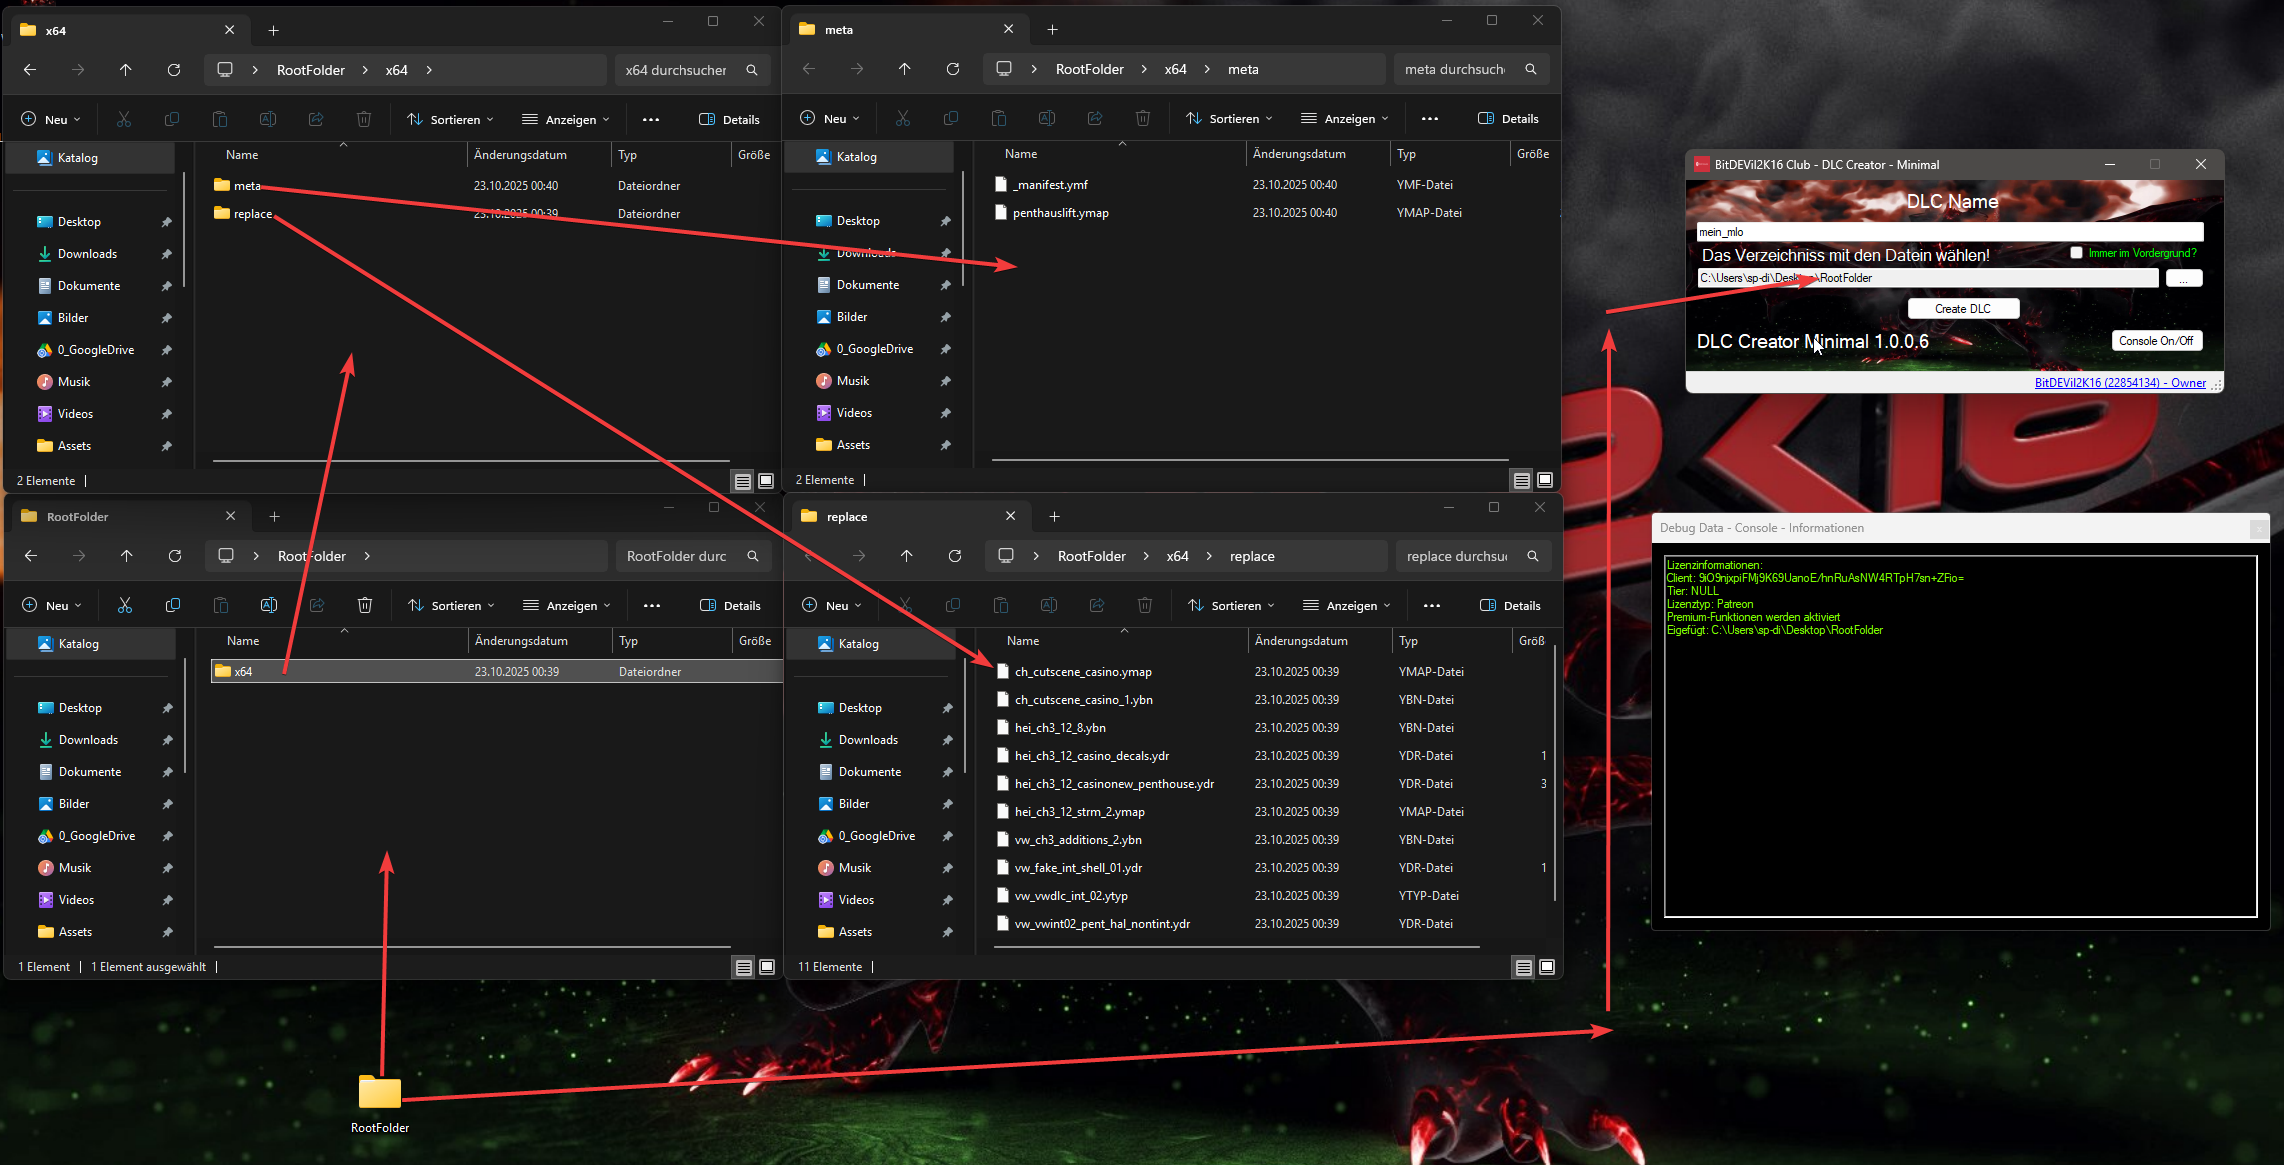Delete selected file with the trash icon
This screenshot has width=2284, height=1165.
[364, 605]
